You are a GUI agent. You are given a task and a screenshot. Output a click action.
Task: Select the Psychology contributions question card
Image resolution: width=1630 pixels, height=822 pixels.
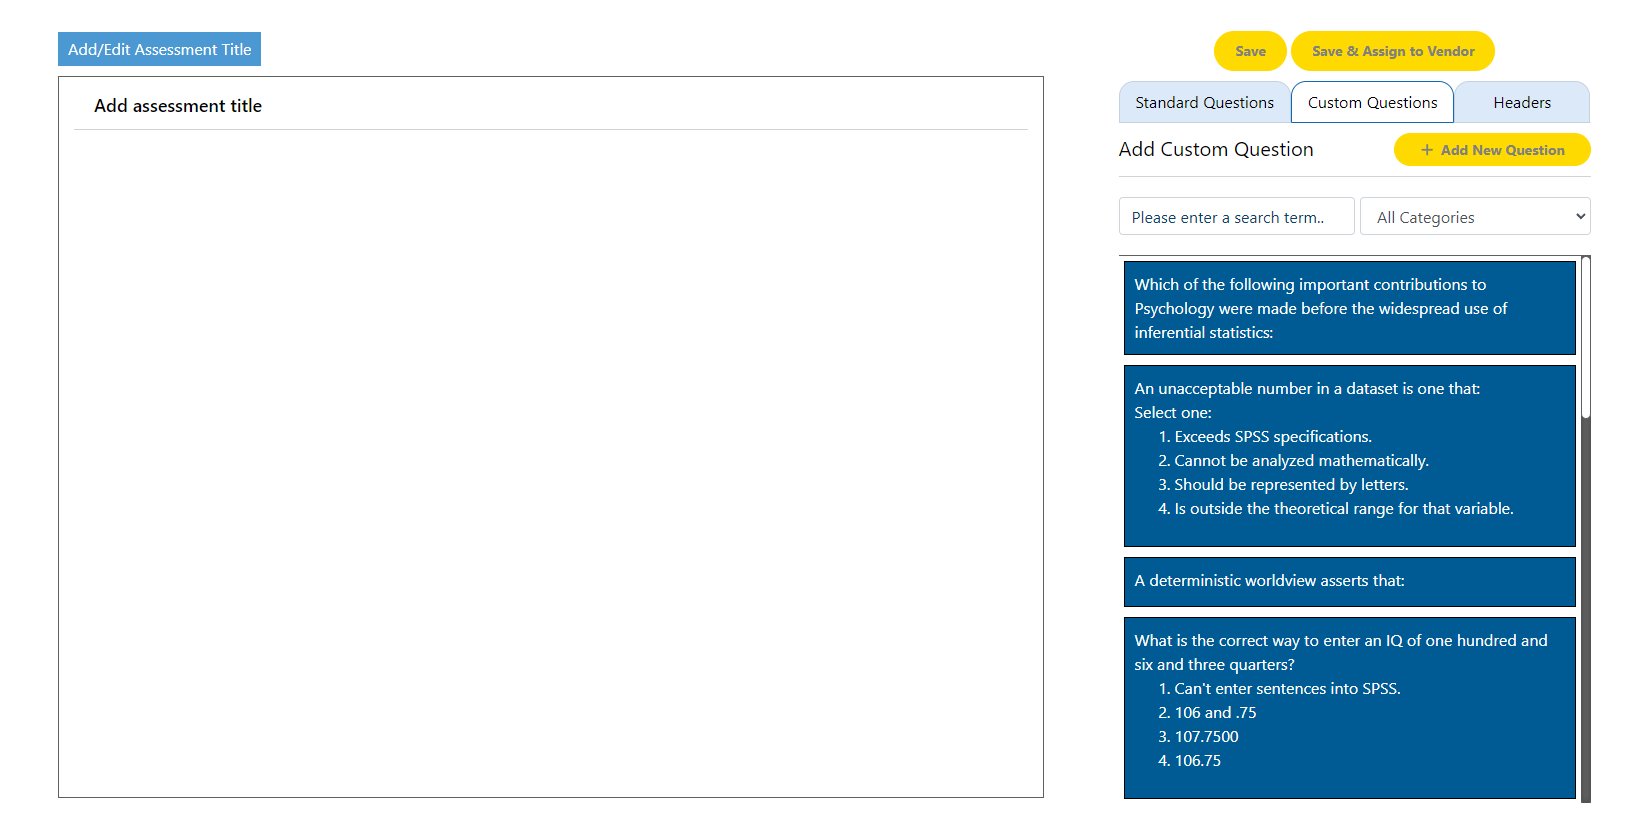(1349, 308)
